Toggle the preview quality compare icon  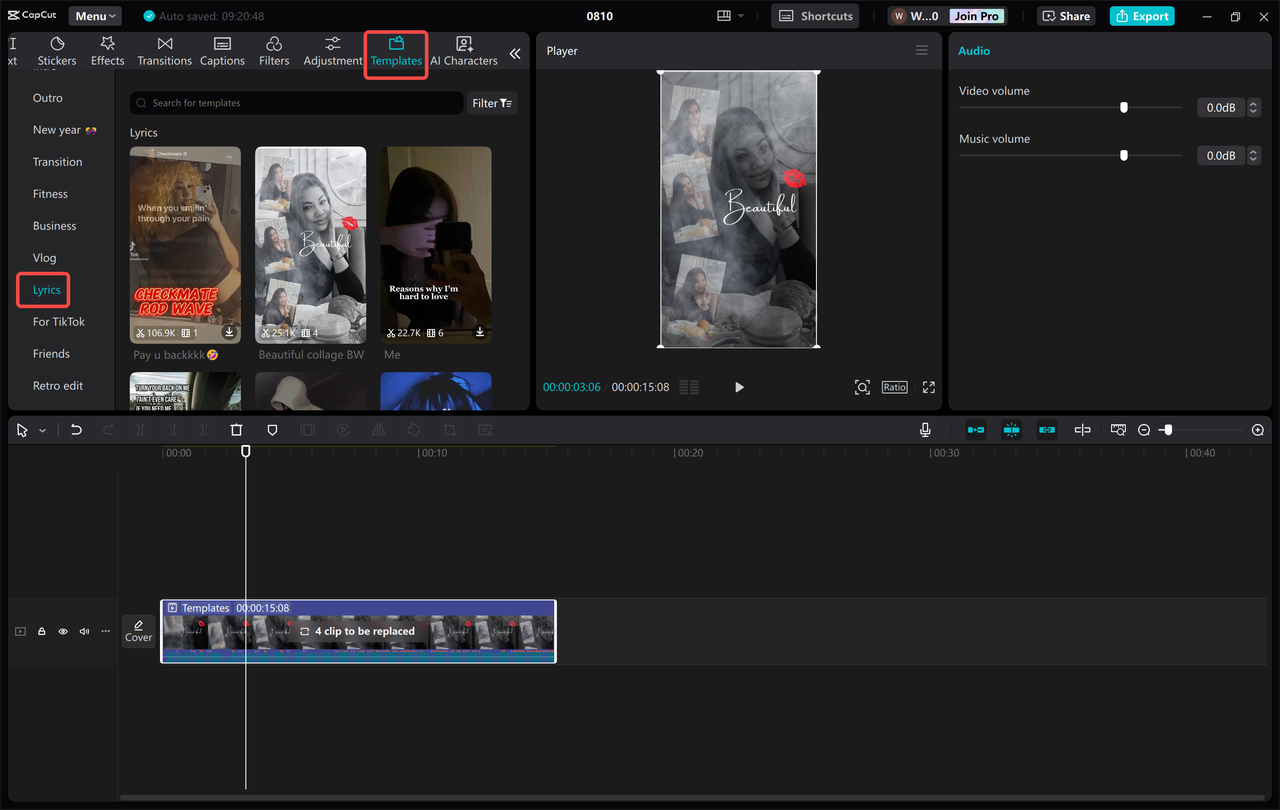tap(689, 387)
